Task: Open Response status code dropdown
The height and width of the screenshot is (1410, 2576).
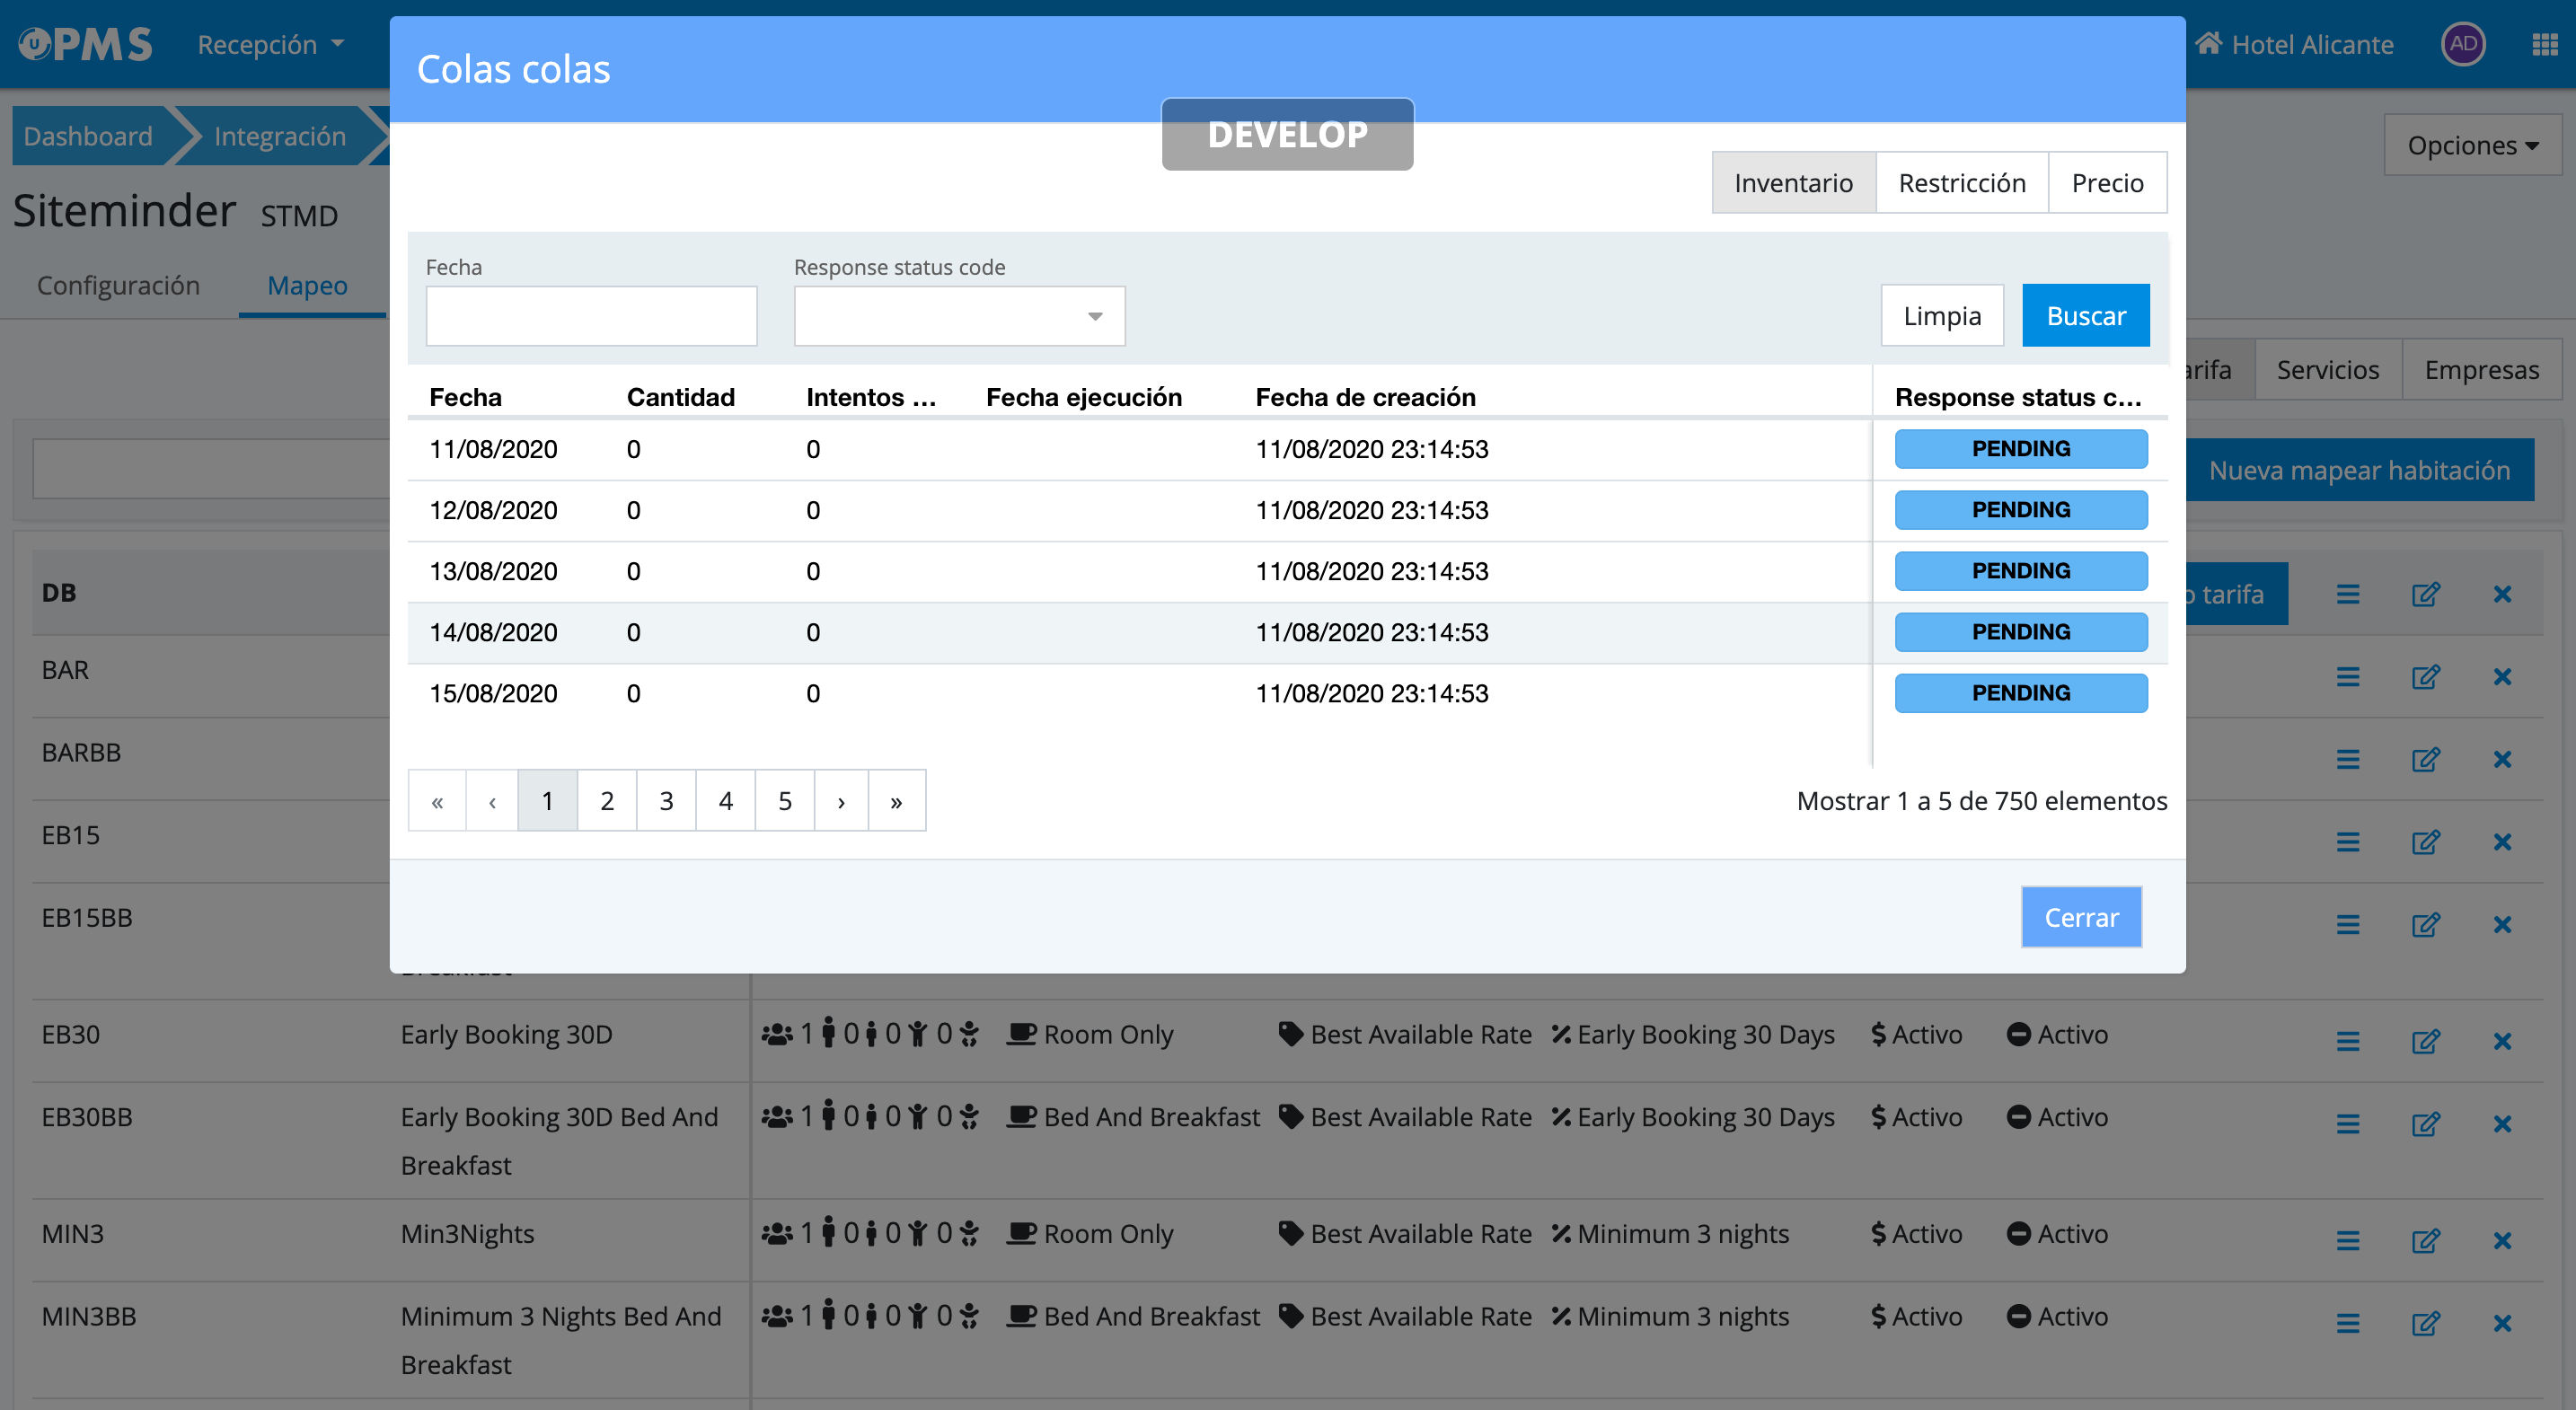Action: (958, 316)
